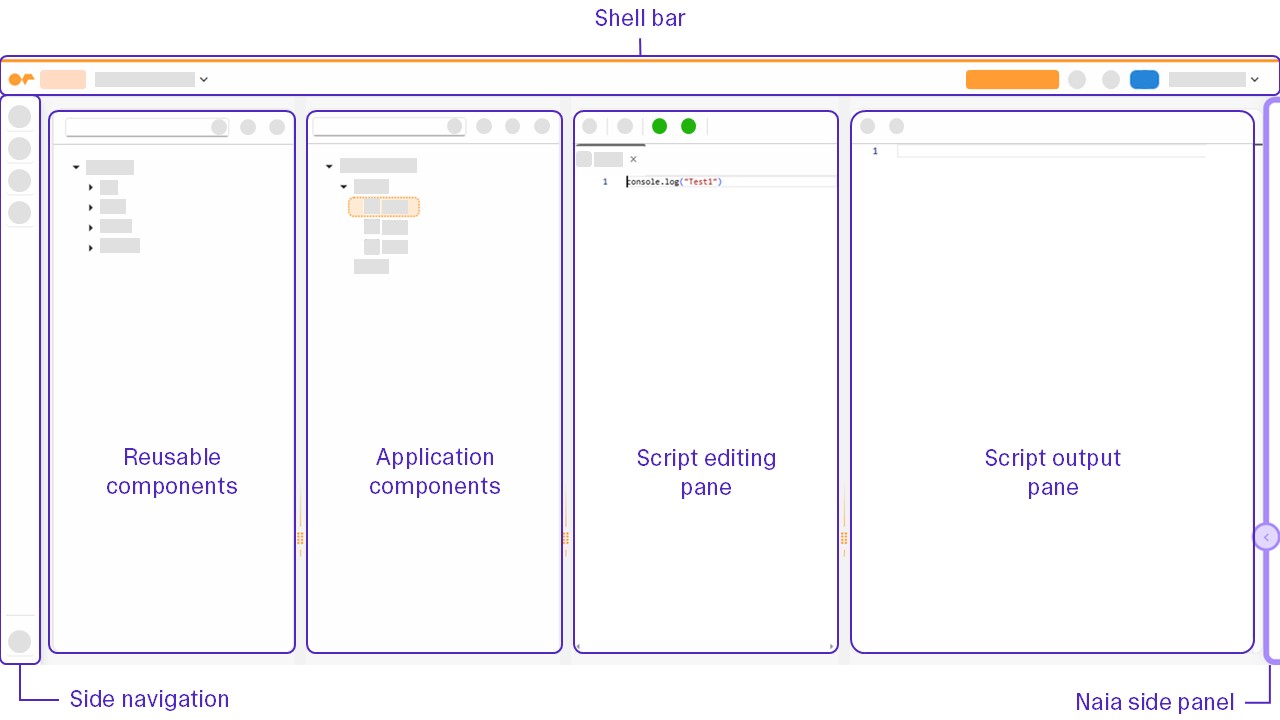1280x720 pixels.
Task: Collapse the root tree node in Reusable components
Action: pos(76,167)
